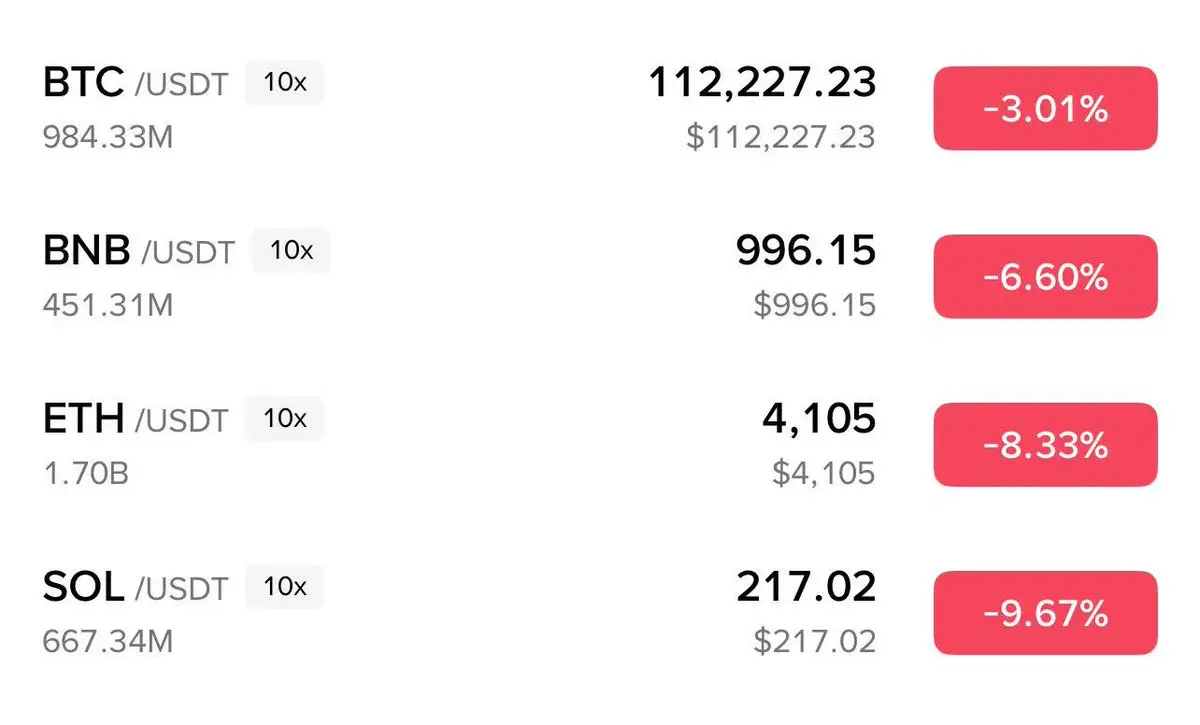Viewport: 1200px width, 725px height.
Task: Click the SOL -9.67% change button
Action: (x=1045, y=613)
